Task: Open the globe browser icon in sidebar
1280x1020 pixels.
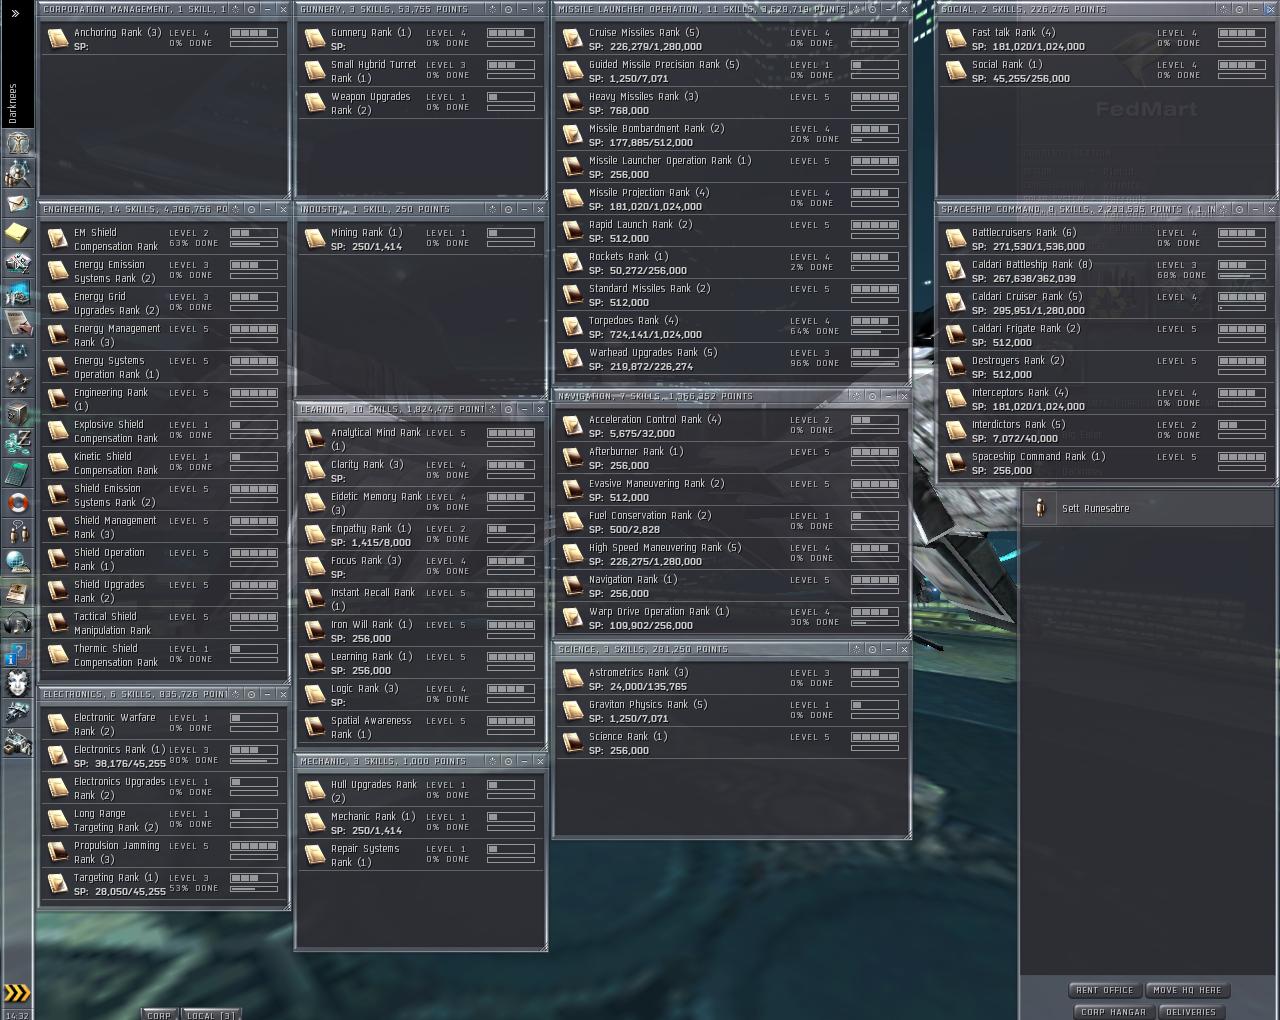Action: click(17, 562)
